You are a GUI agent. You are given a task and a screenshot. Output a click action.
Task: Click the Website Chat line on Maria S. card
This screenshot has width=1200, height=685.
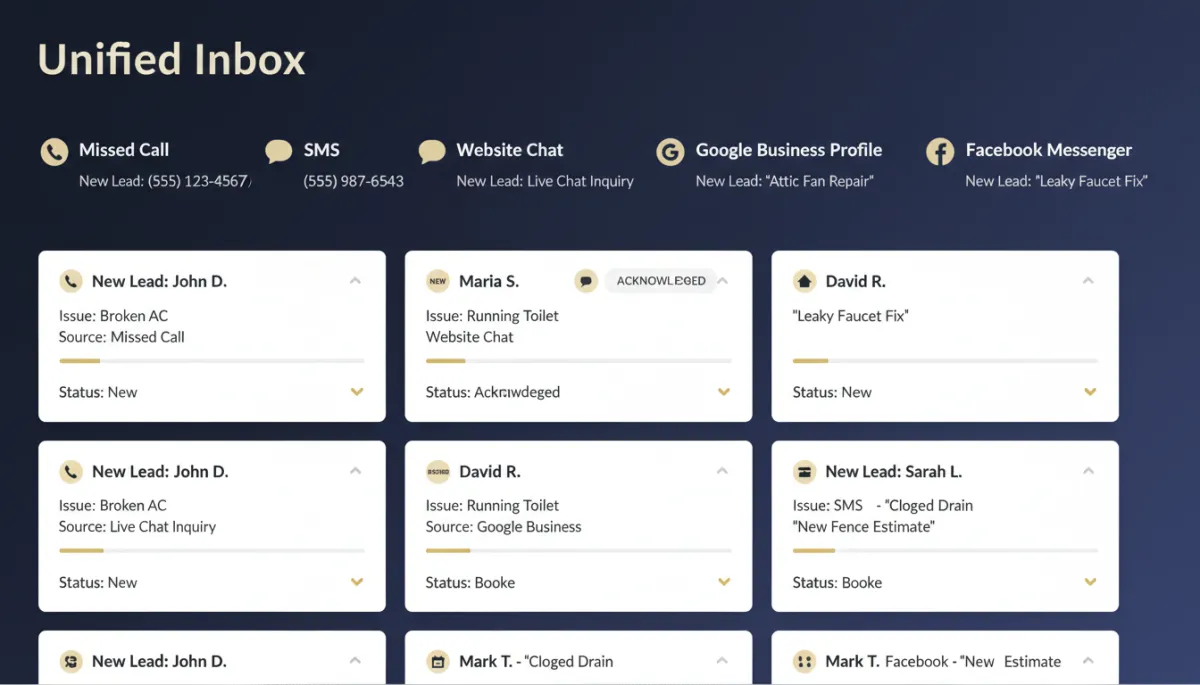[470, 337]
